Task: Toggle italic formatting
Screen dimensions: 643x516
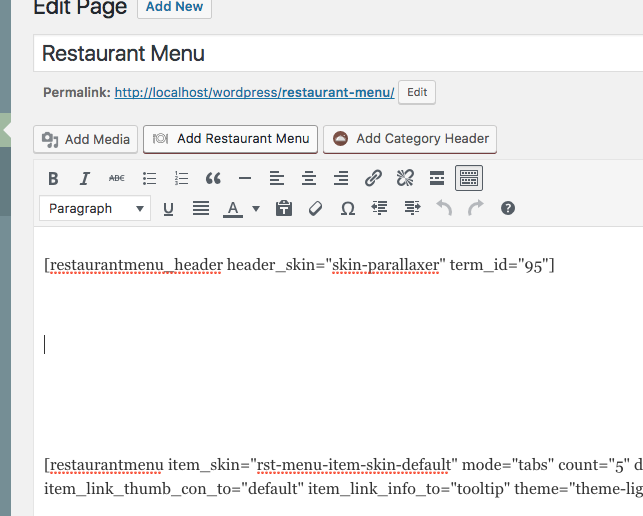Action: coord(85,178)
